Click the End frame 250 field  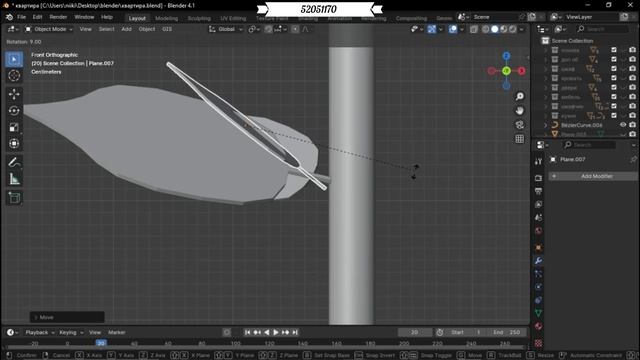tap(507, 332)
